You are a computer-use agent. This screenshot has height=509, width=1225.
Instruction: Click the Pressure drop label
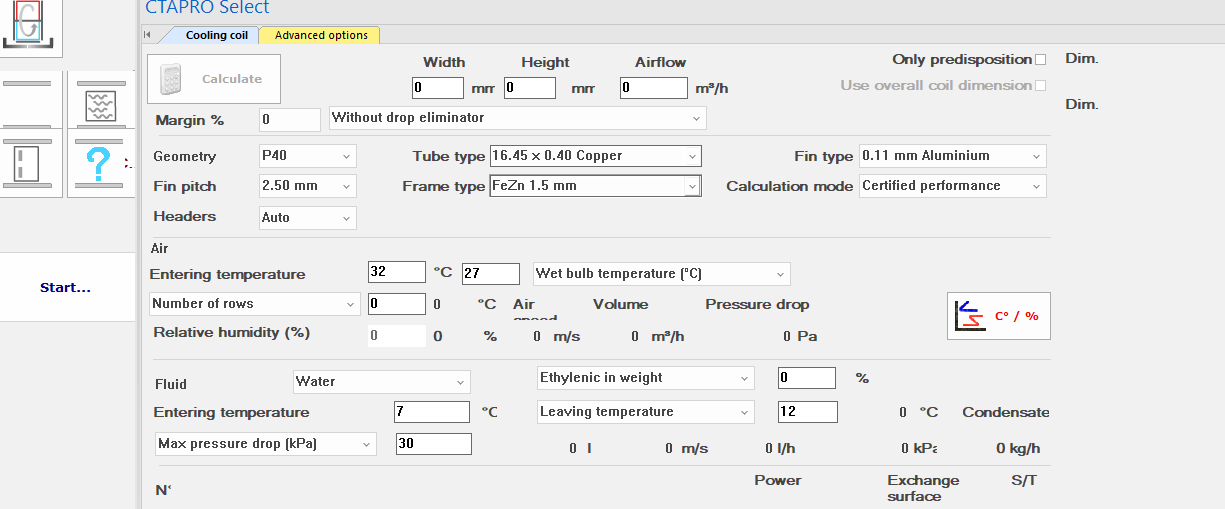757,304
